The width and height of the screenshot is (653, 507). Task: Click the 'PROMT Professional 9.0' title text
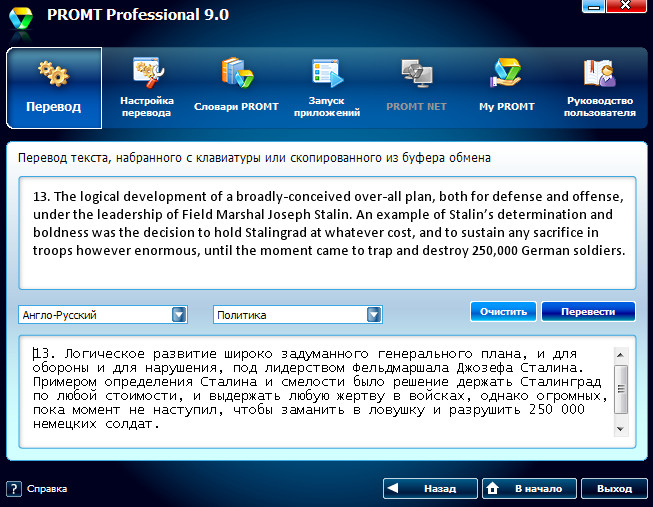(138, 15)
